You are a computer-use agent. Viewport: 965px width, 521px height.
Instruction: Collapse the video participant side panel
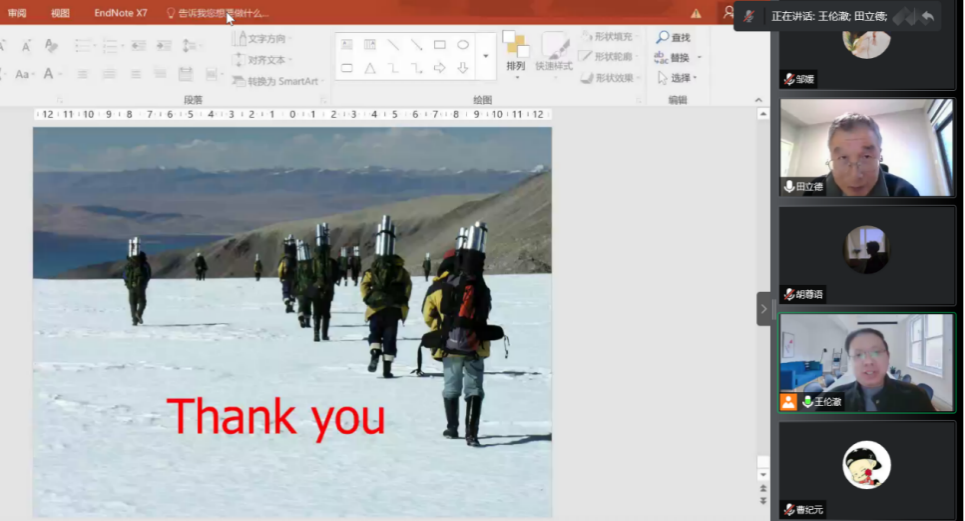click(764, 309)
